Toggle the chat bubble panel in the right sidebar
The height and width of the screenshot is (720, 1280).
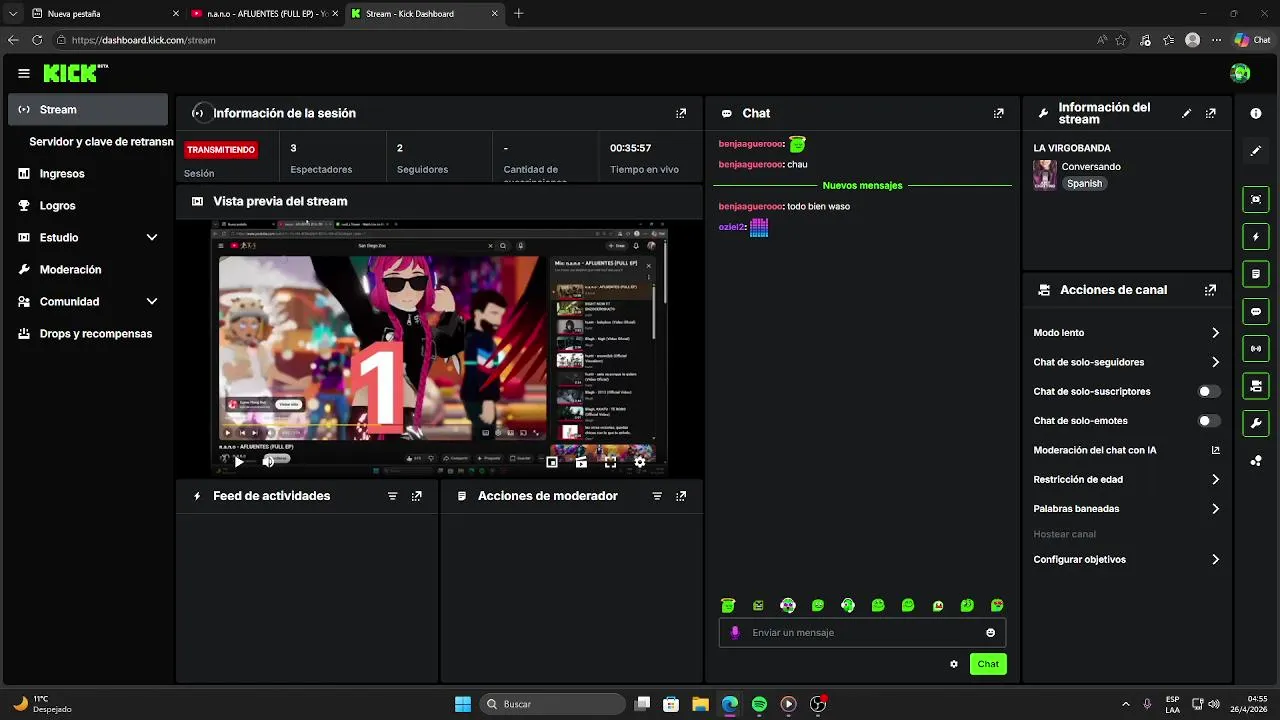pyautogui.click(x=1256, y=312)
